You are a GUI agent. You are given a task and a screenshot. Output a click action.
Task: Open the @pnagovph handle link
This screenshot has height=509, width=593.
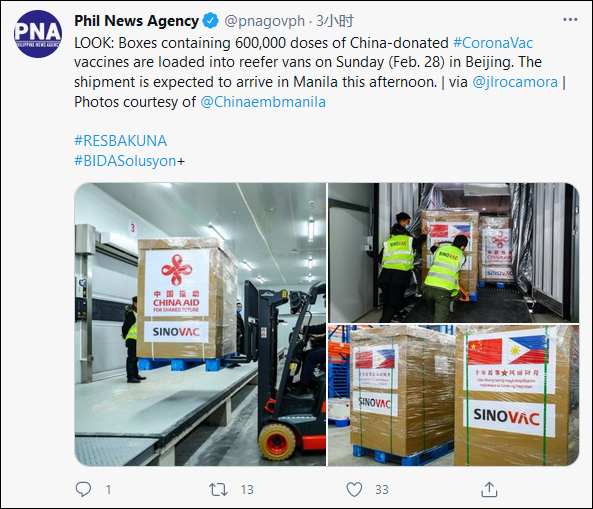(x=264, y=21)
